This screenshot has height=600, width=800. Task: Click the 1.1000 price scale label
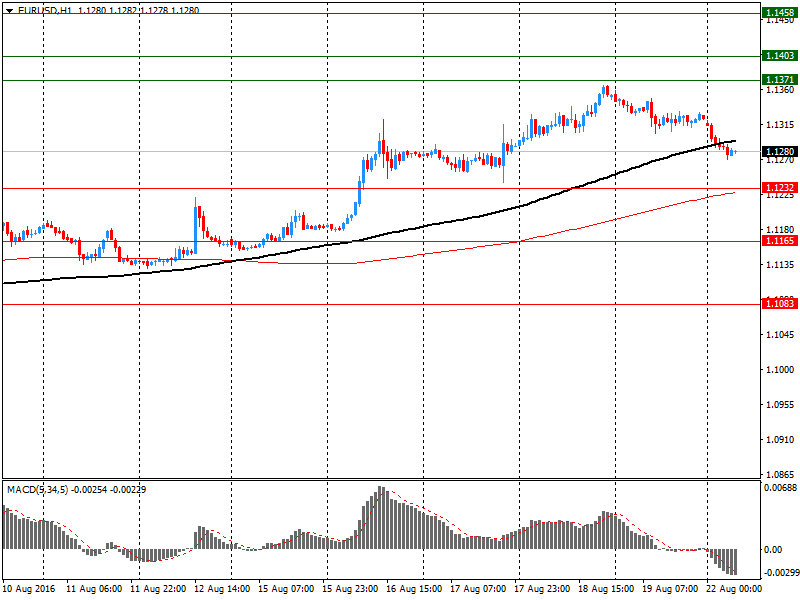click(x=780, y=370)
